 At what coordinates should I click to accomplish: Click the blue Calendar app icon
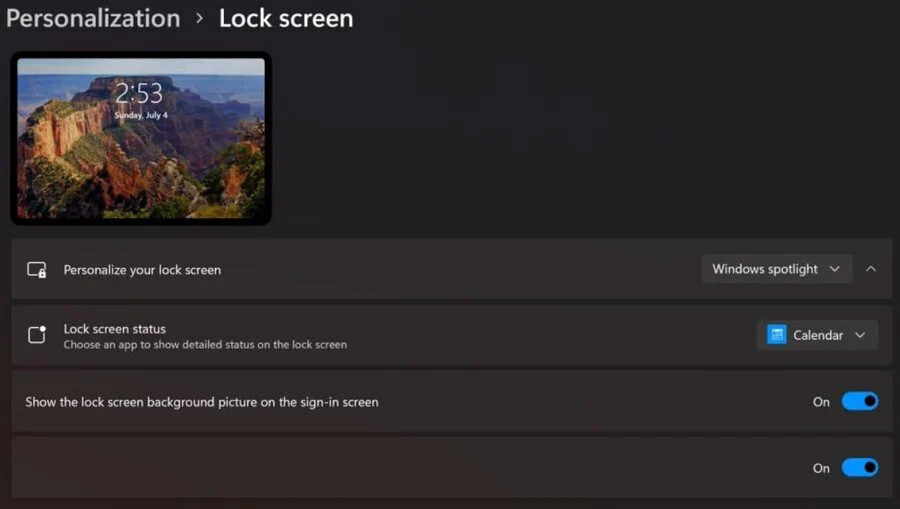tap(777, 335)
